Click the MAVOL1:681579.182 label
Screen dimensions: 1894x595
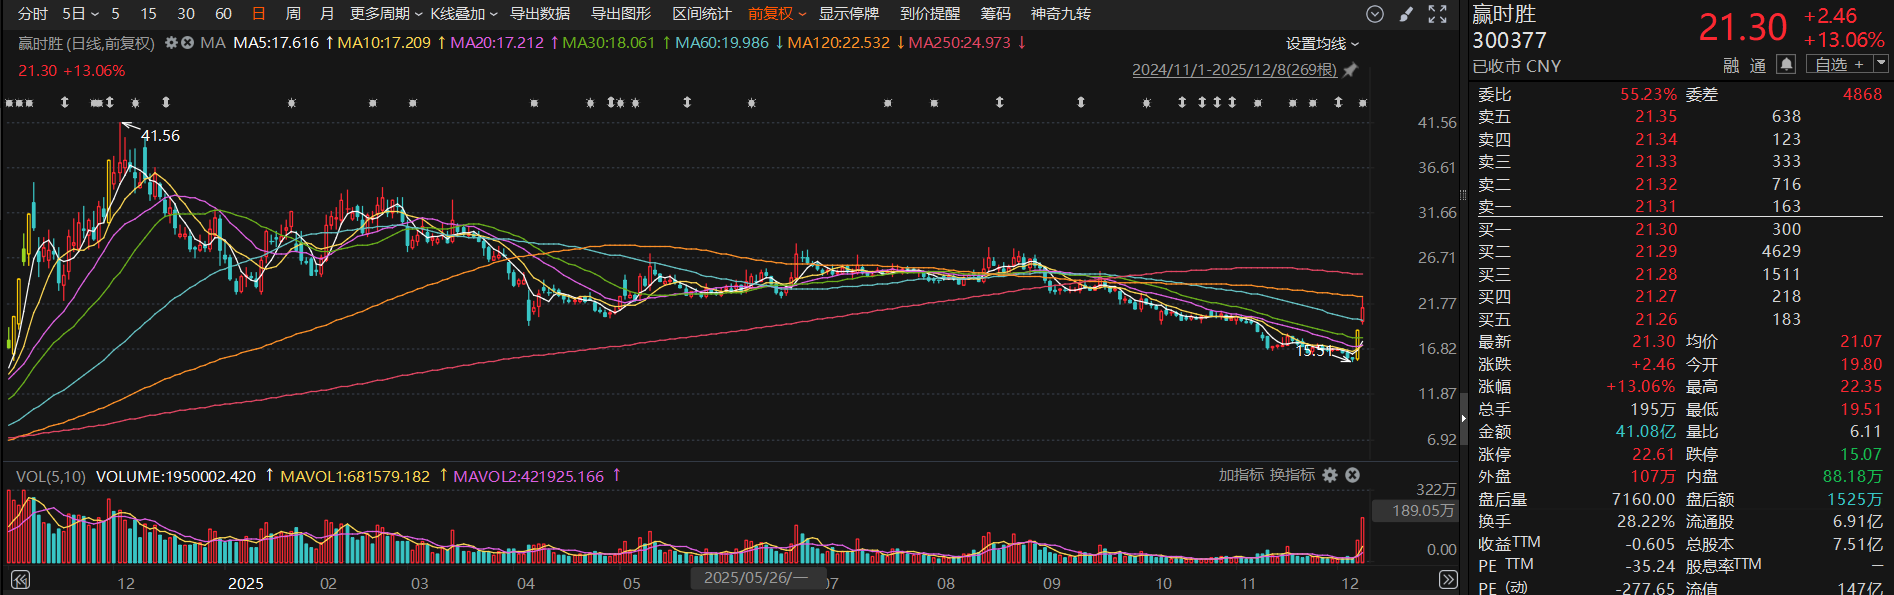point(355,476)
